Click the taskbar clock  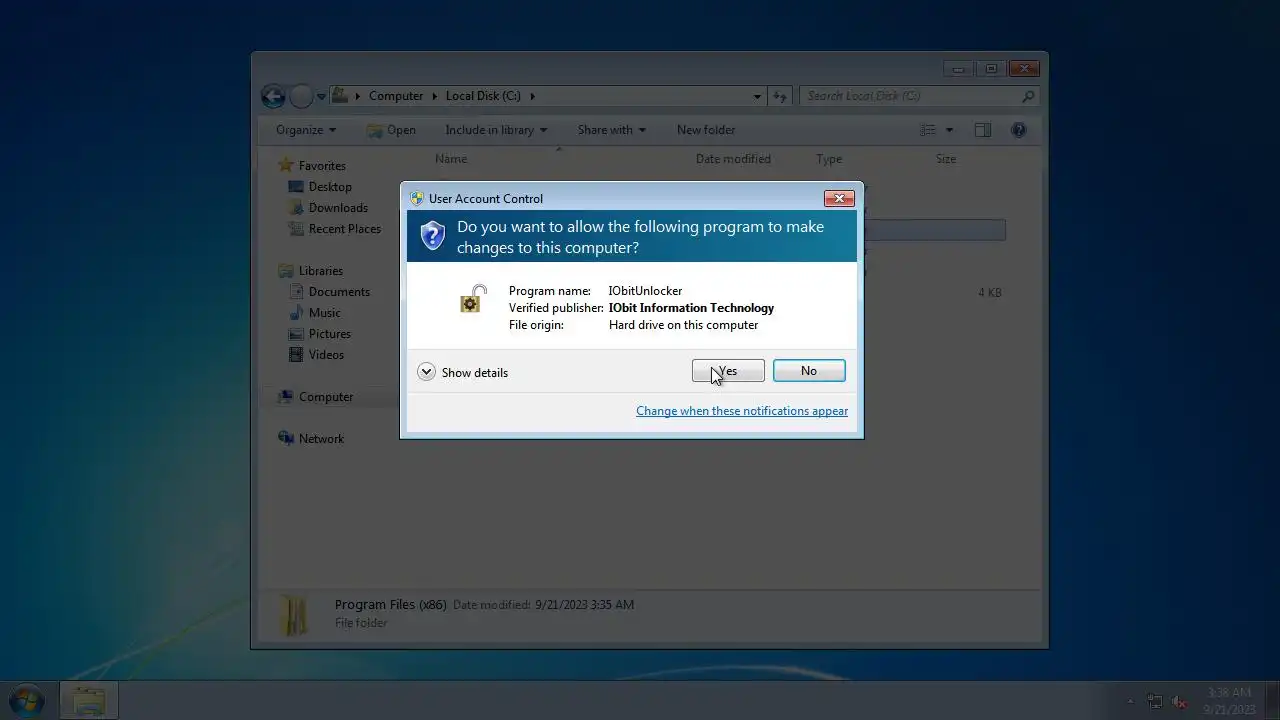[1229, 701]
